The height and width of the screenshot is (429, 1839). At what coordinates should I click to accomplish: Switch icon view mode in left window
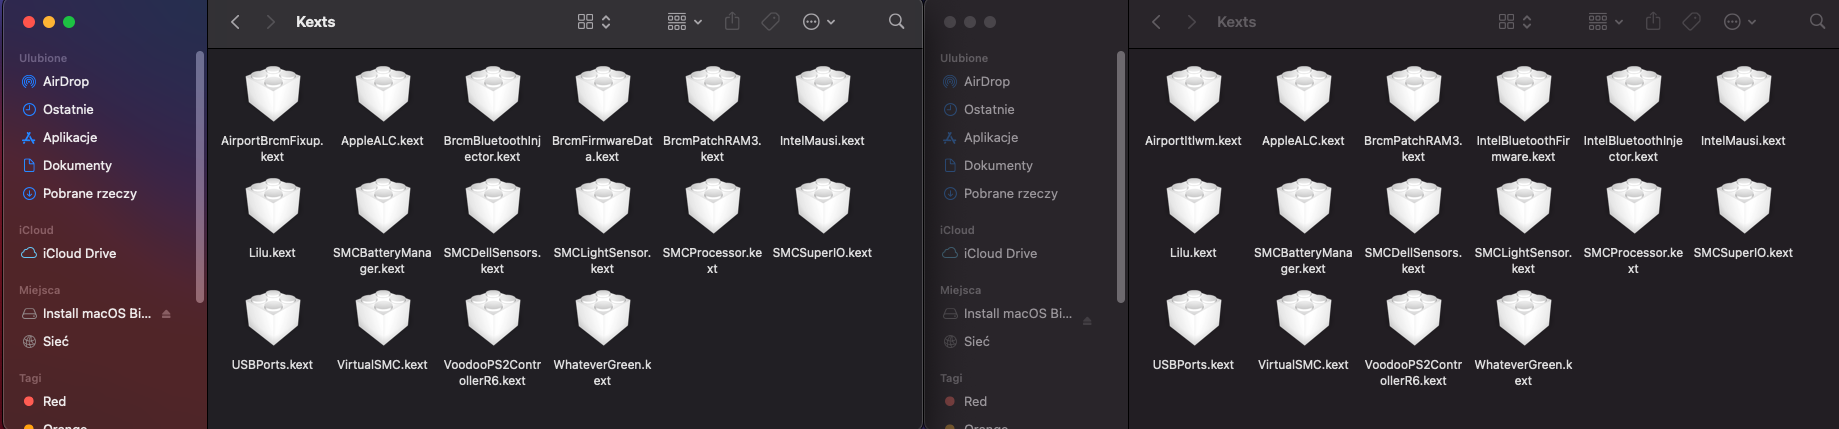[594, 22]
